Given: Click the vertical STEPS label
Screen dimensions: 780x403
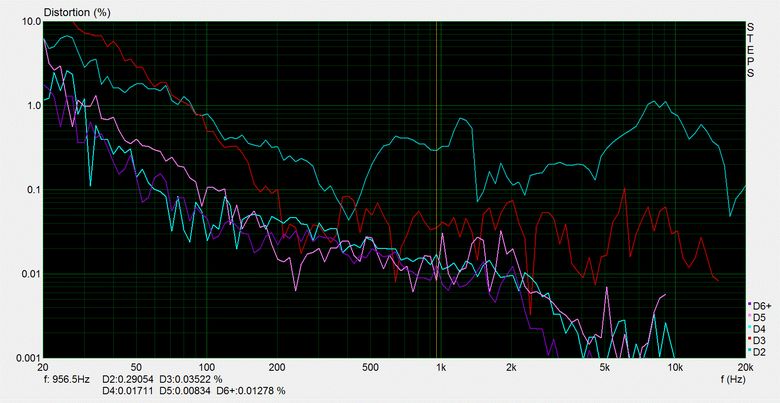Looking at the screenshot, I should point(750,49).
